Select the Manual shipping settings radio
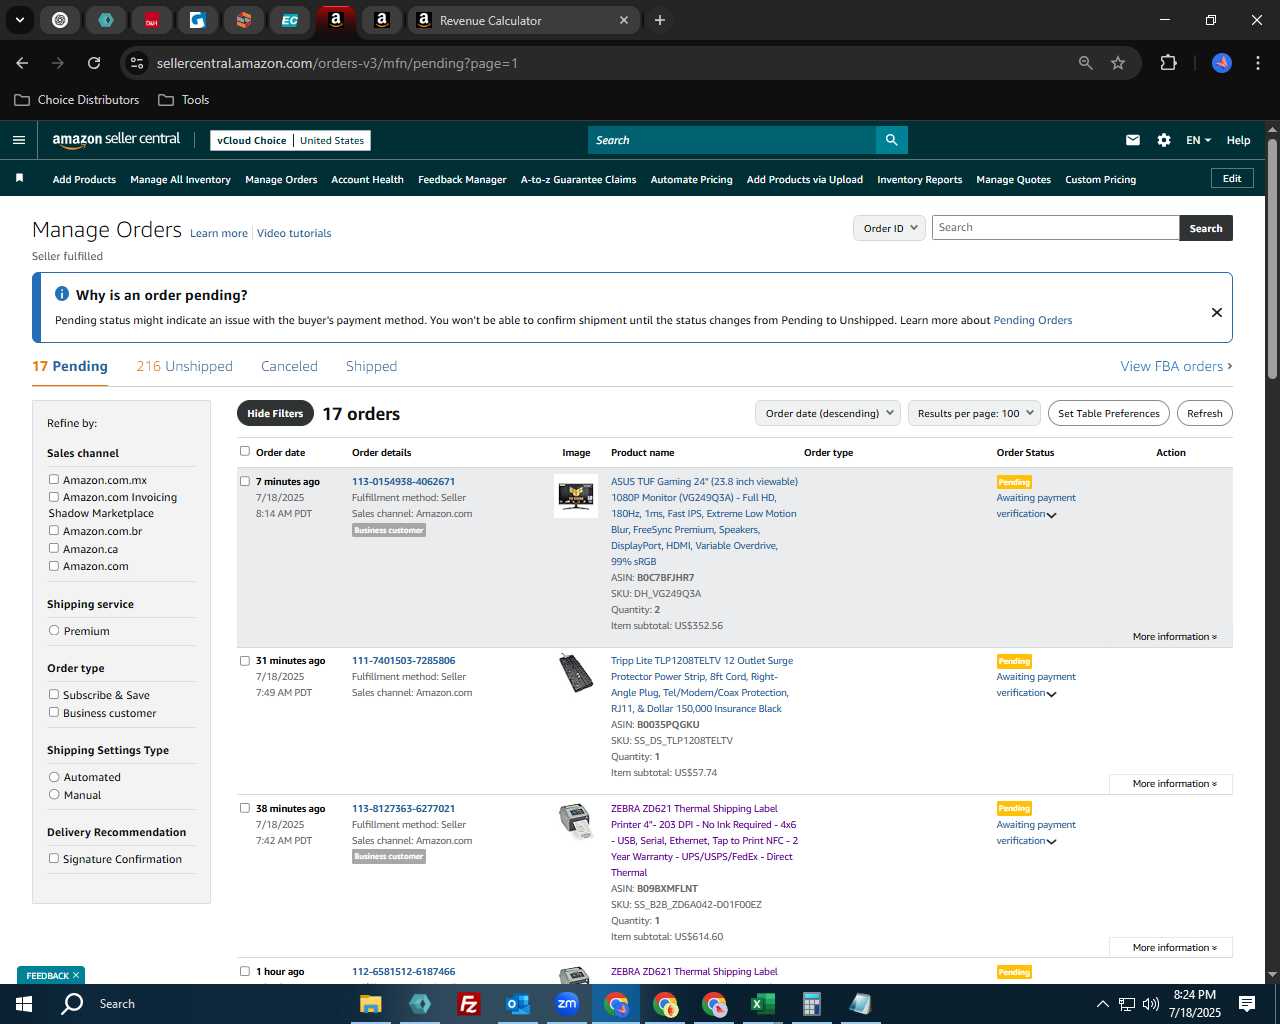 54,794
